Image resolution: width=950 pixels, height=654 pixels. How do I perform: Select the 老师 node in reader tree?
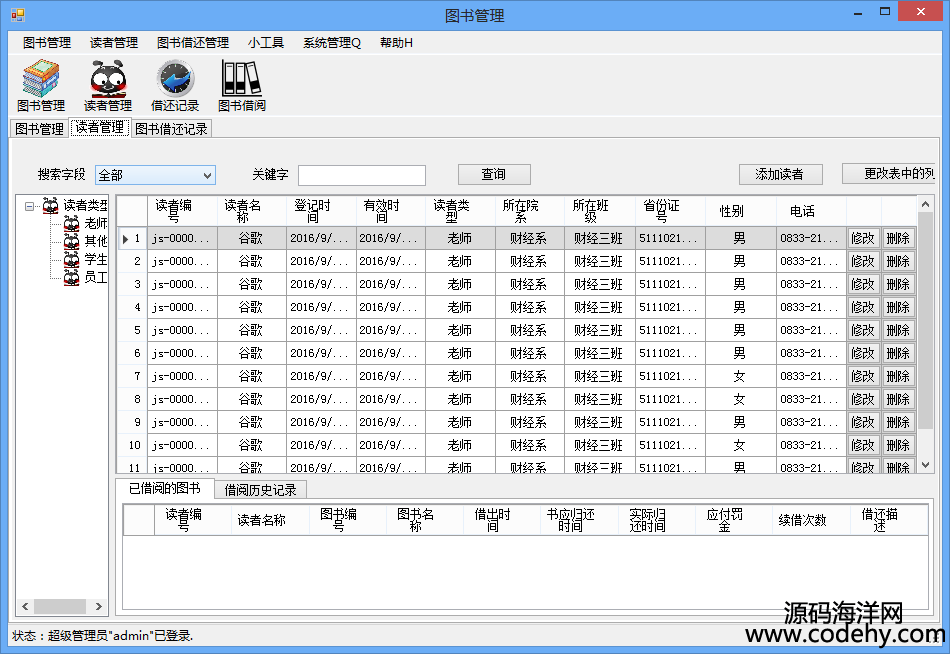pyautogui.click(x=95, y=223)
